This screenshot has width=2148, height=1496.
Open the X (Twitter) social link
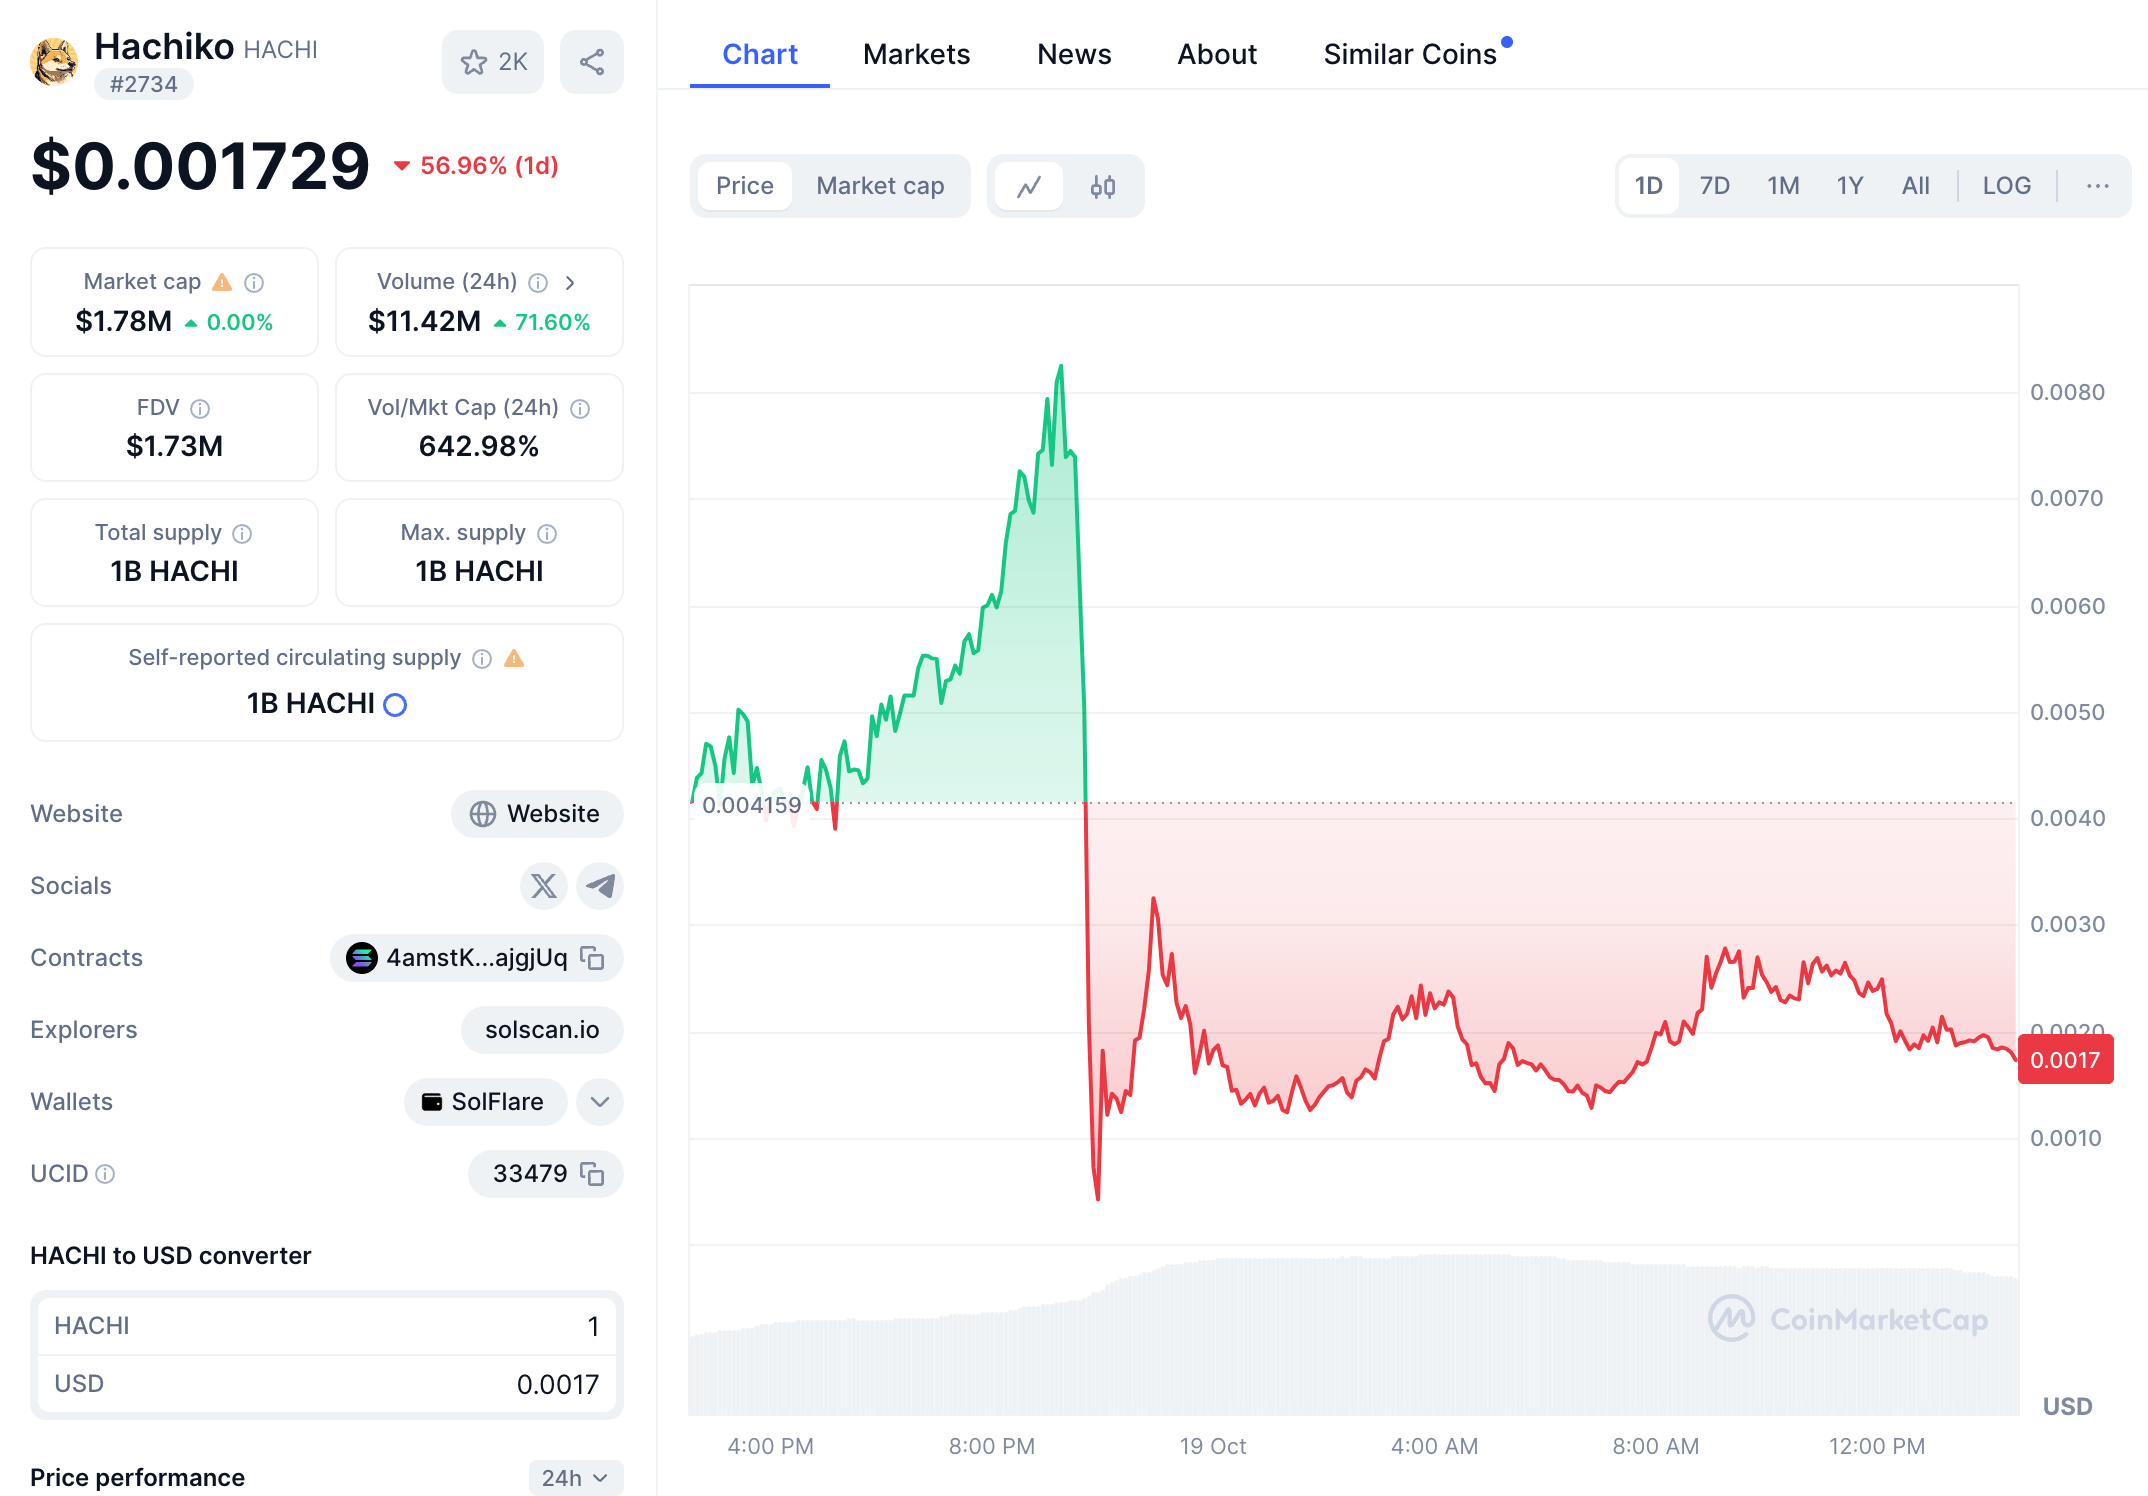(544, 886)
